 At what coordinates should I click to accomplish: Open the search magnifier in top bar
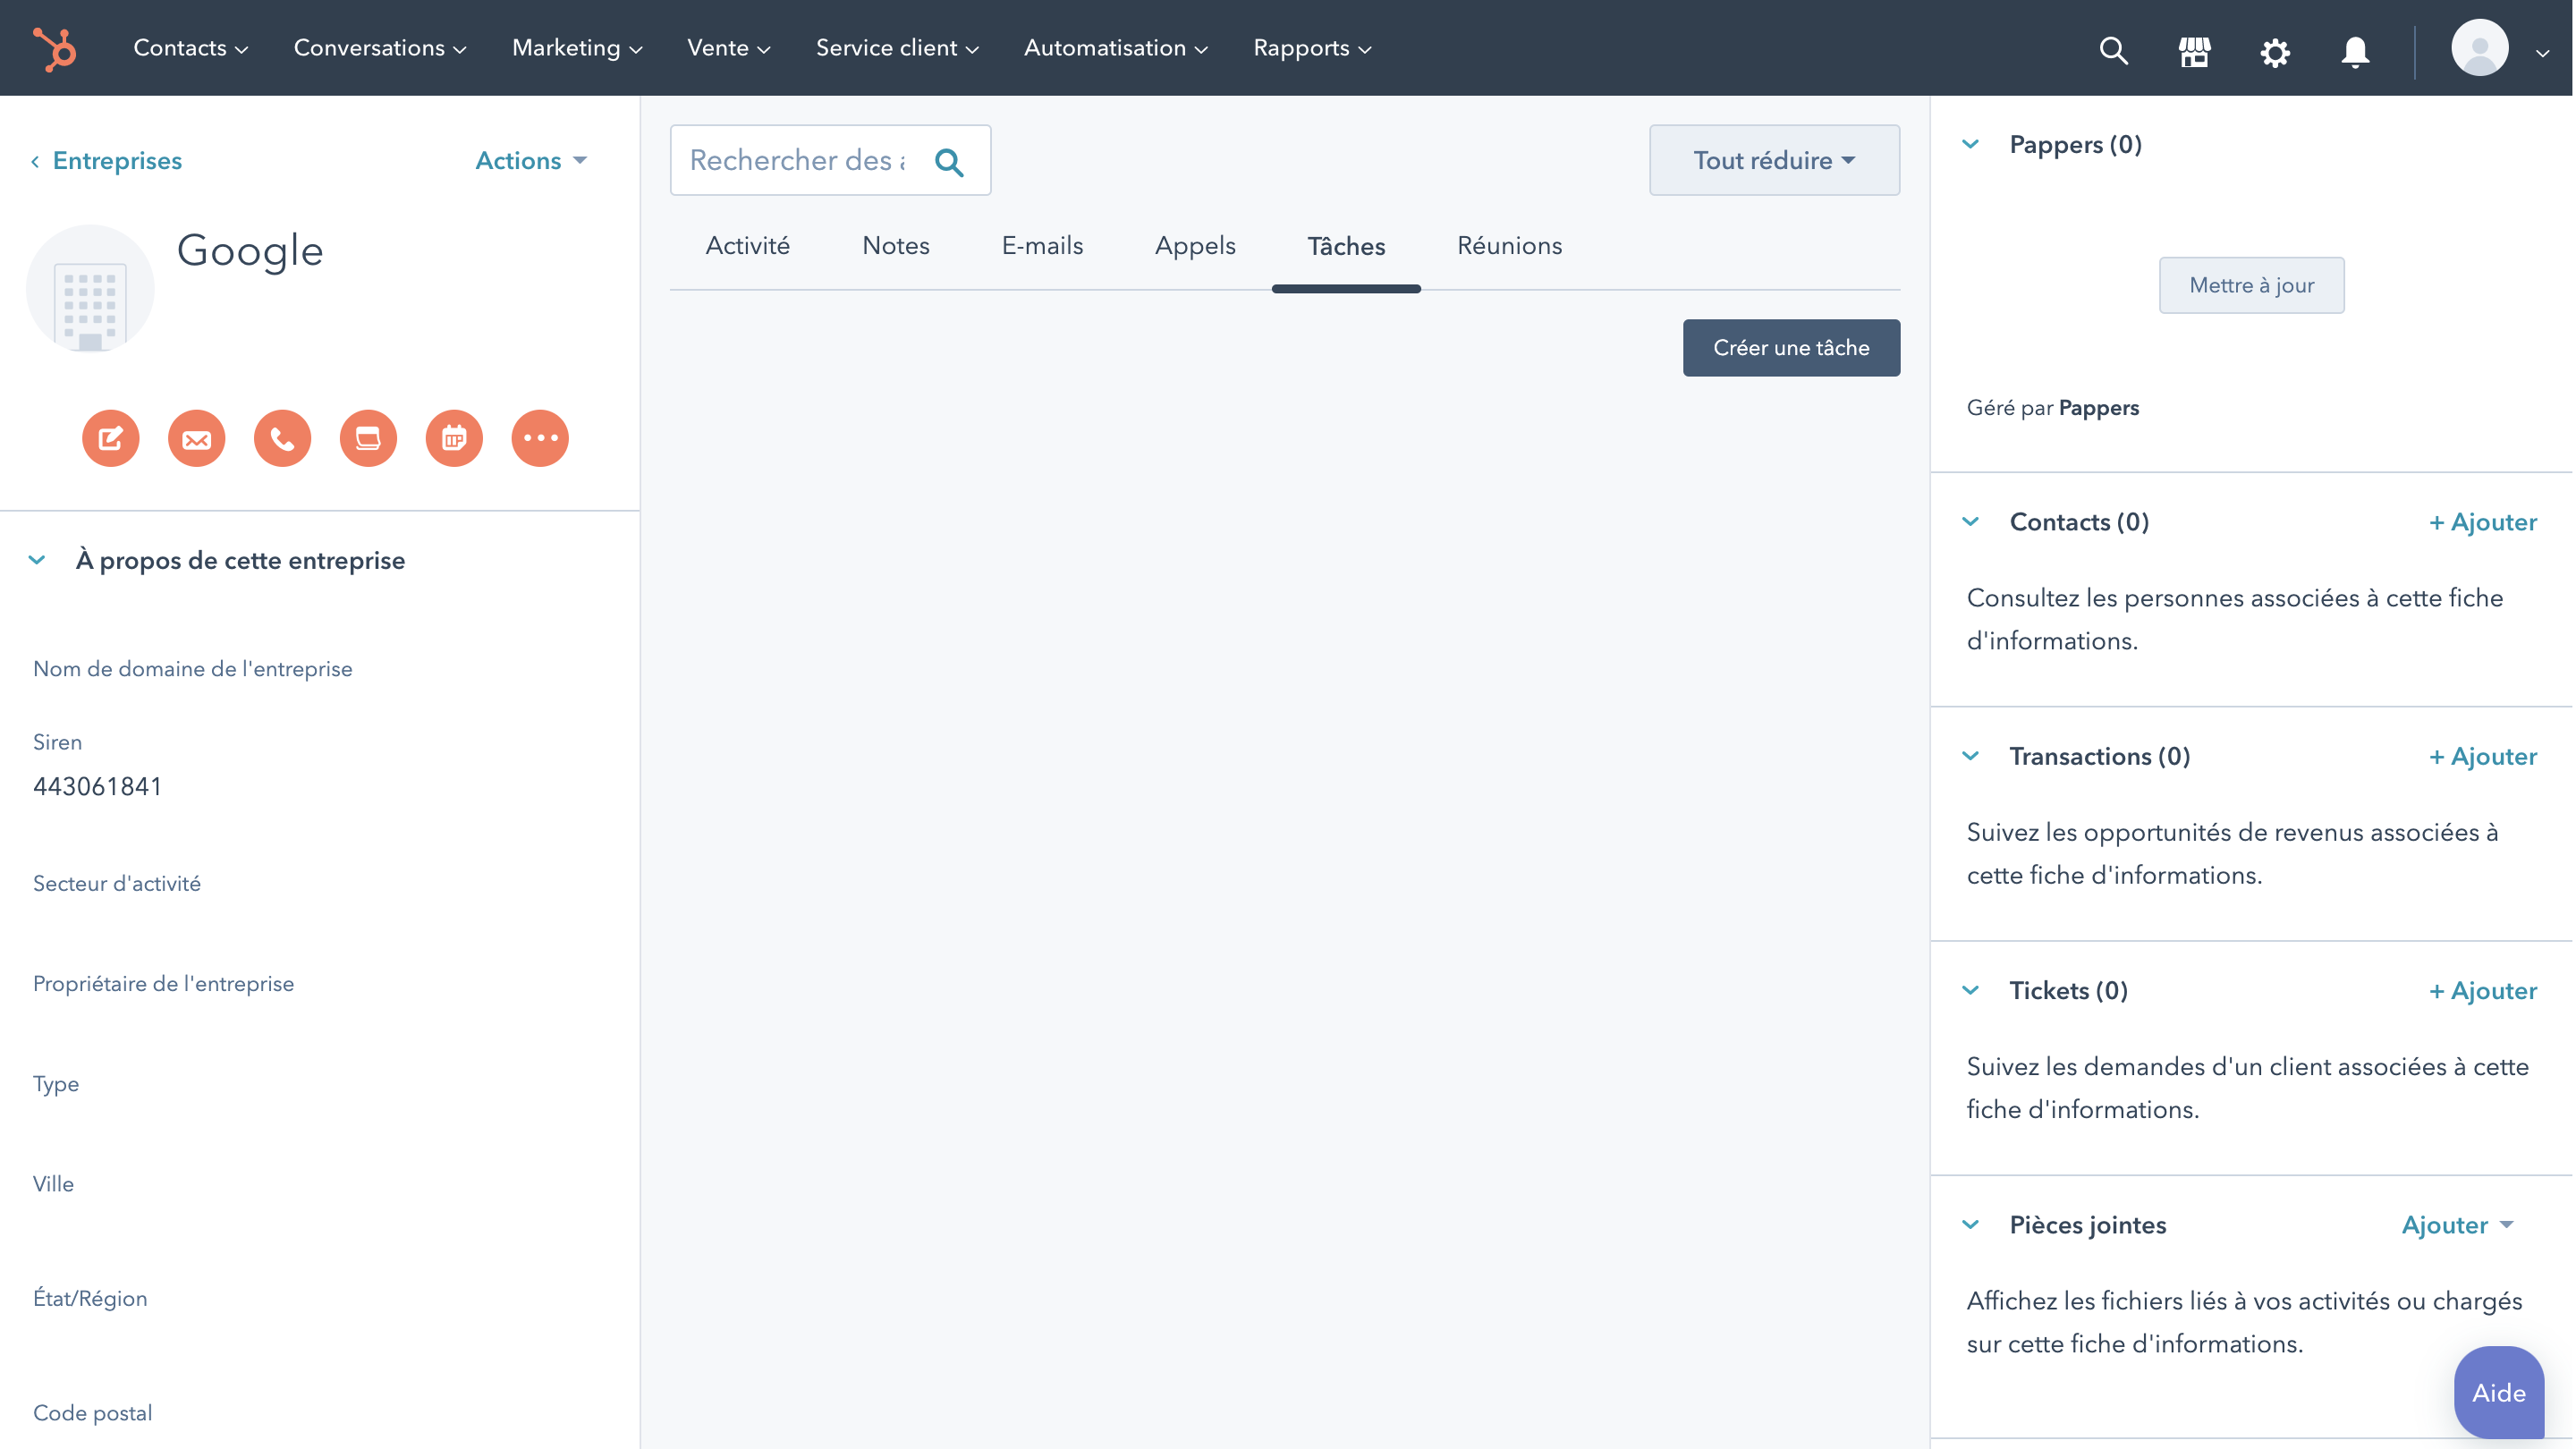(2113, 50)
